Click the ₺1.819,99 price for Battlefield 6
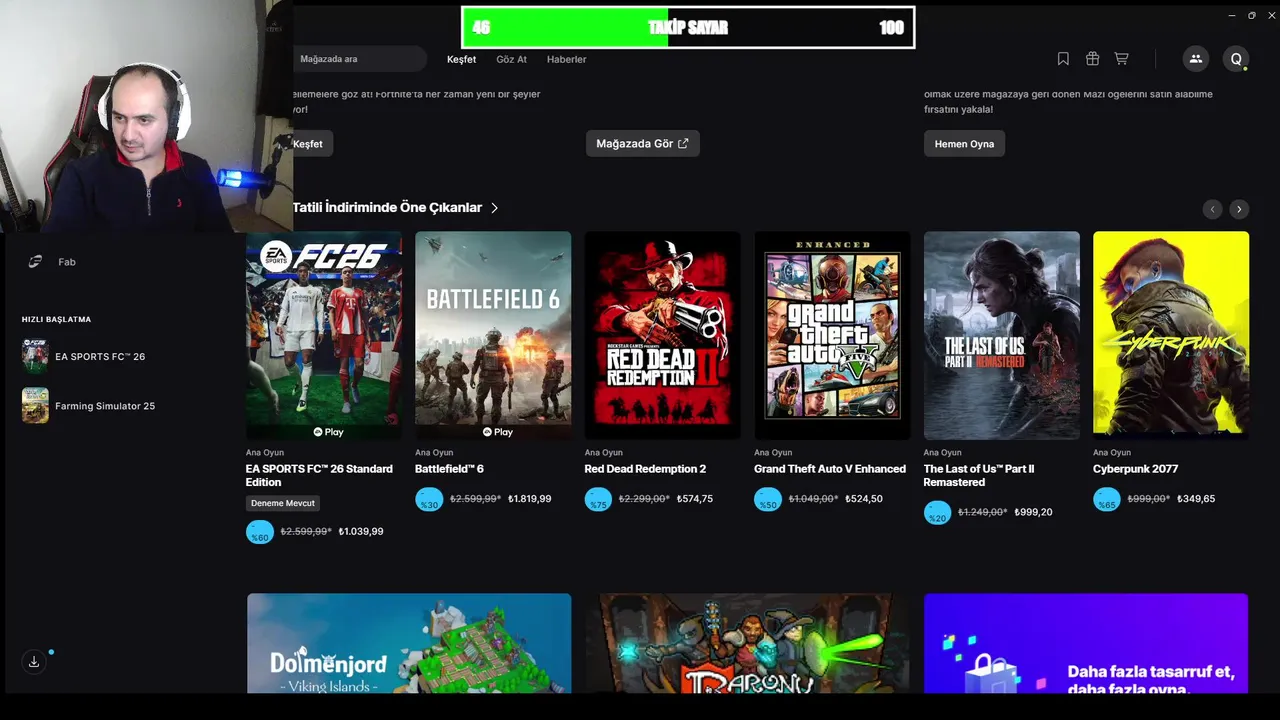1280x720 pixels. tap(530, 499)
